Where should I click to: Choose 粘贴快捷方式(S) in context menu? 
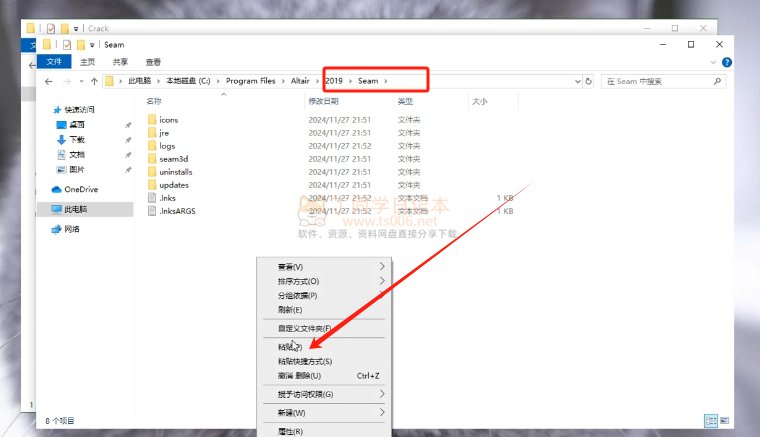coord(324,361)
